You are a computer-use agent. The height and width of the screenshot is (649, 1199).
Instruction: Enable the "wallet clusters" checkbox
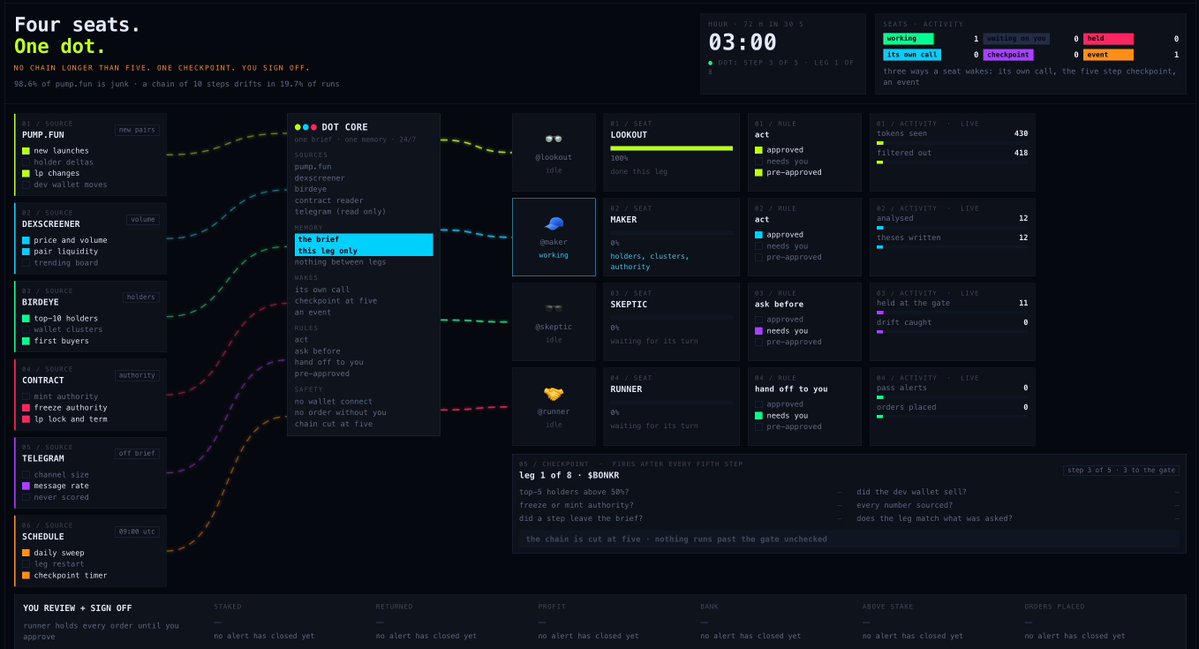26,329
